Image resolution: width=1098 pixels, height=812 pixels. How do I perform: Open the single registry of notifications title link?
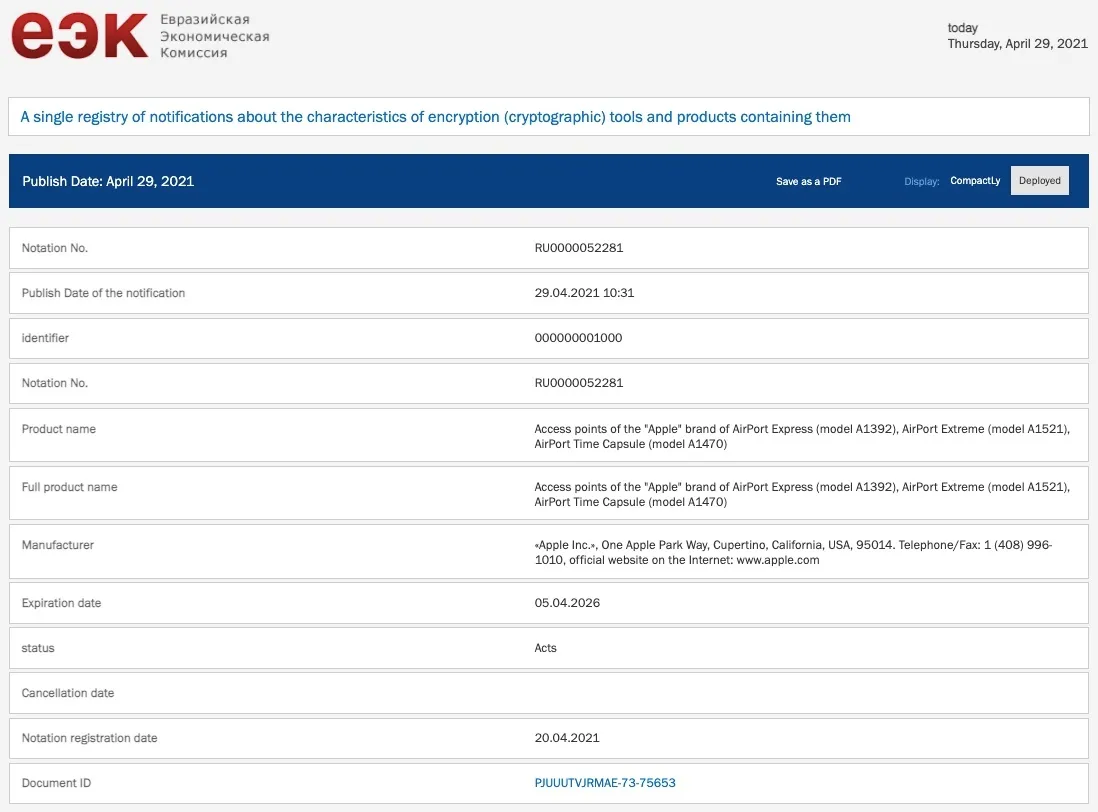(435, 117)
